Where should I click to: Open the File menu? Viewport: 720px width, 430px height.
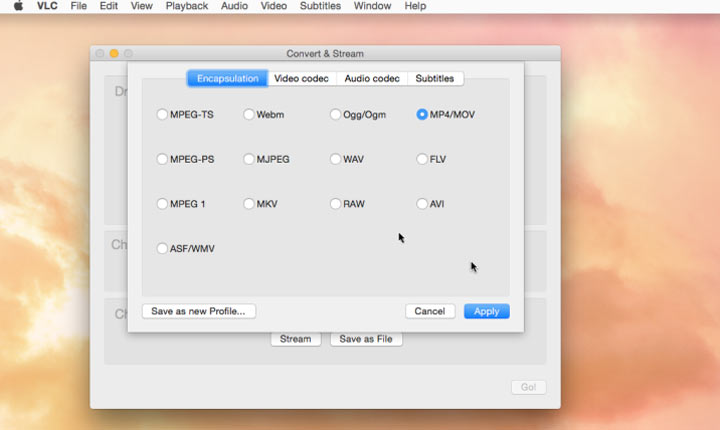pyautogui.click(x=79, y=6)
